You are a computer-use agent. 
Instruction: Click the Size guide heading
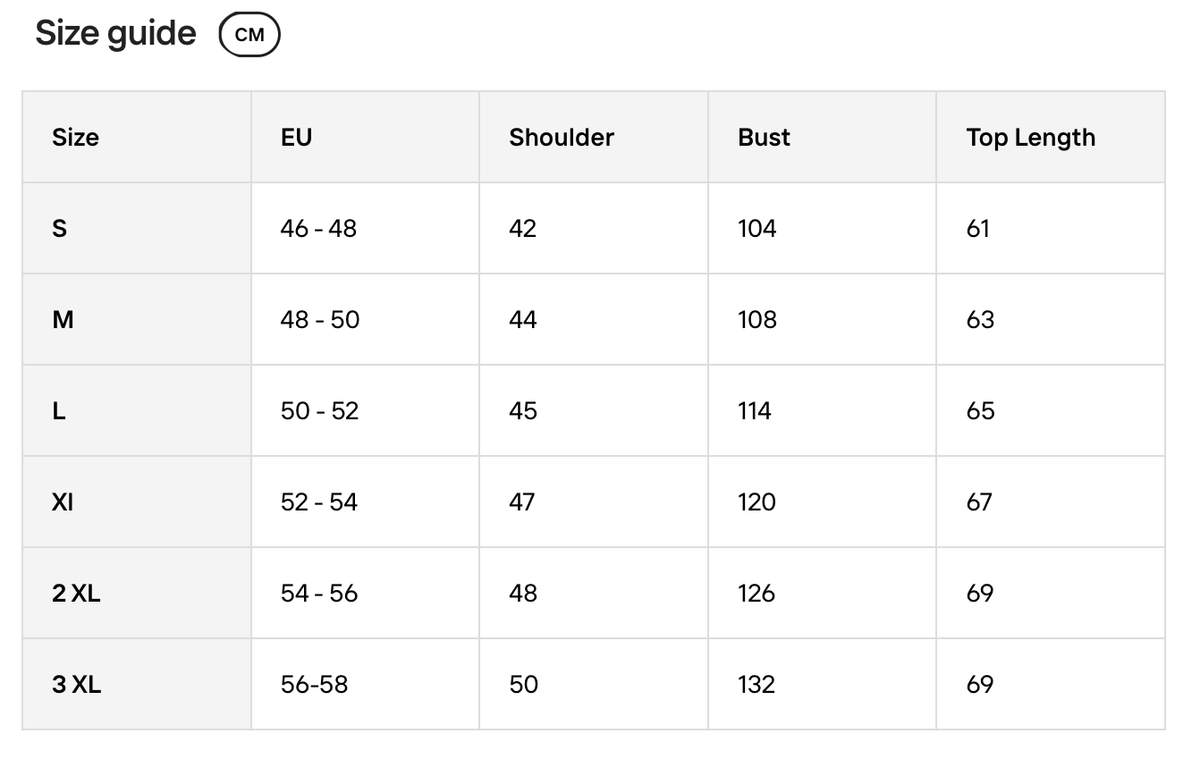pyautogui.click(x=116, y=34)
